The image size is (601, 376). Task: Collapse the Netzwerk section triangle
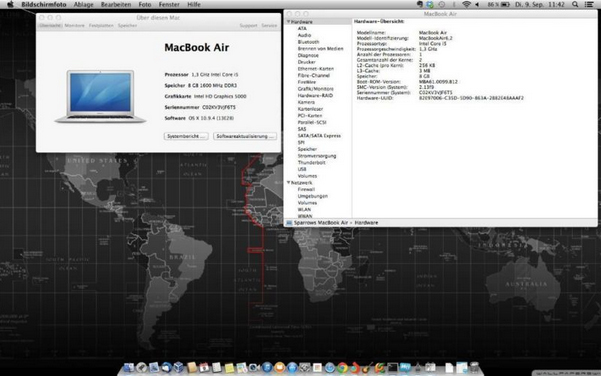click(x=289, y=182)
